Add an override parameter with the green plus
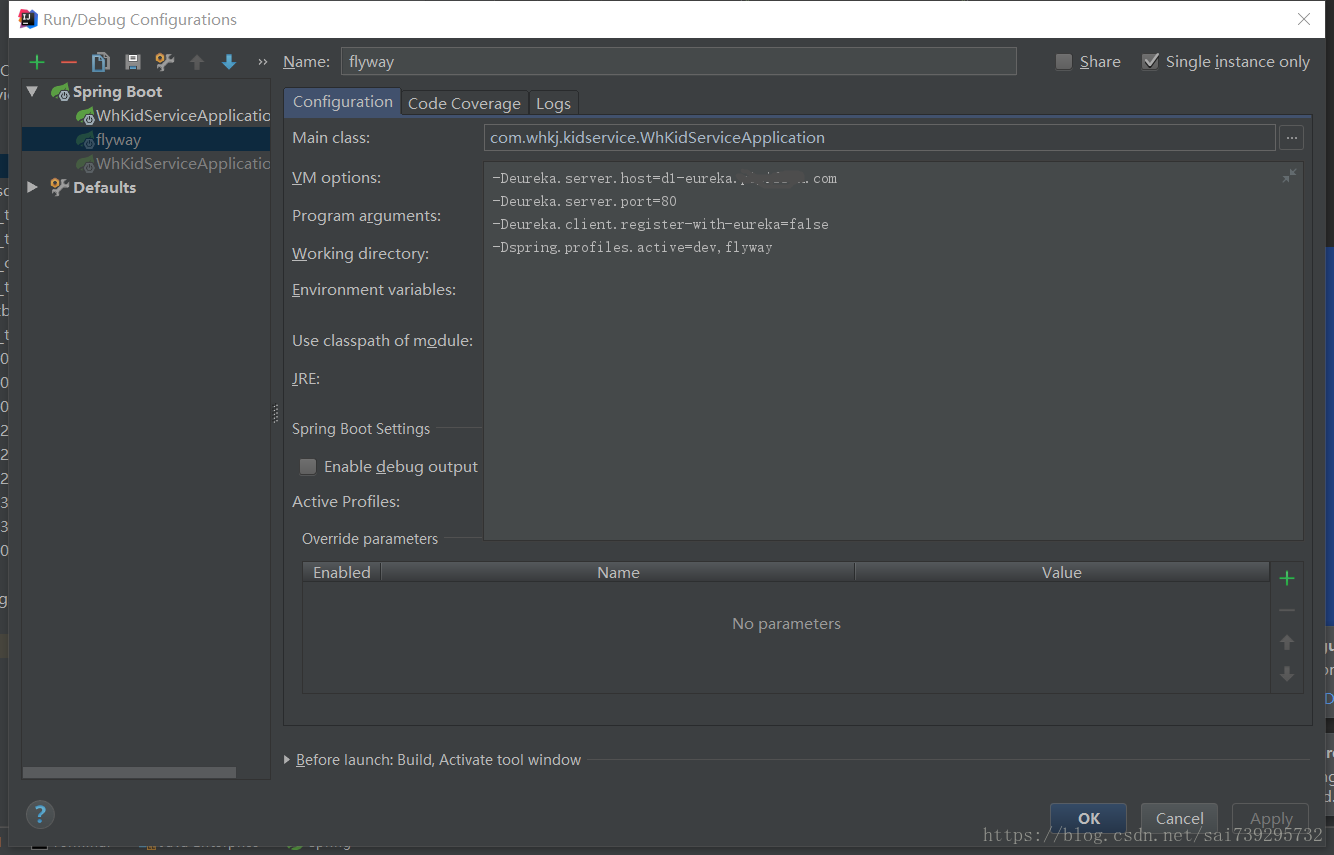 (1287, 578)
